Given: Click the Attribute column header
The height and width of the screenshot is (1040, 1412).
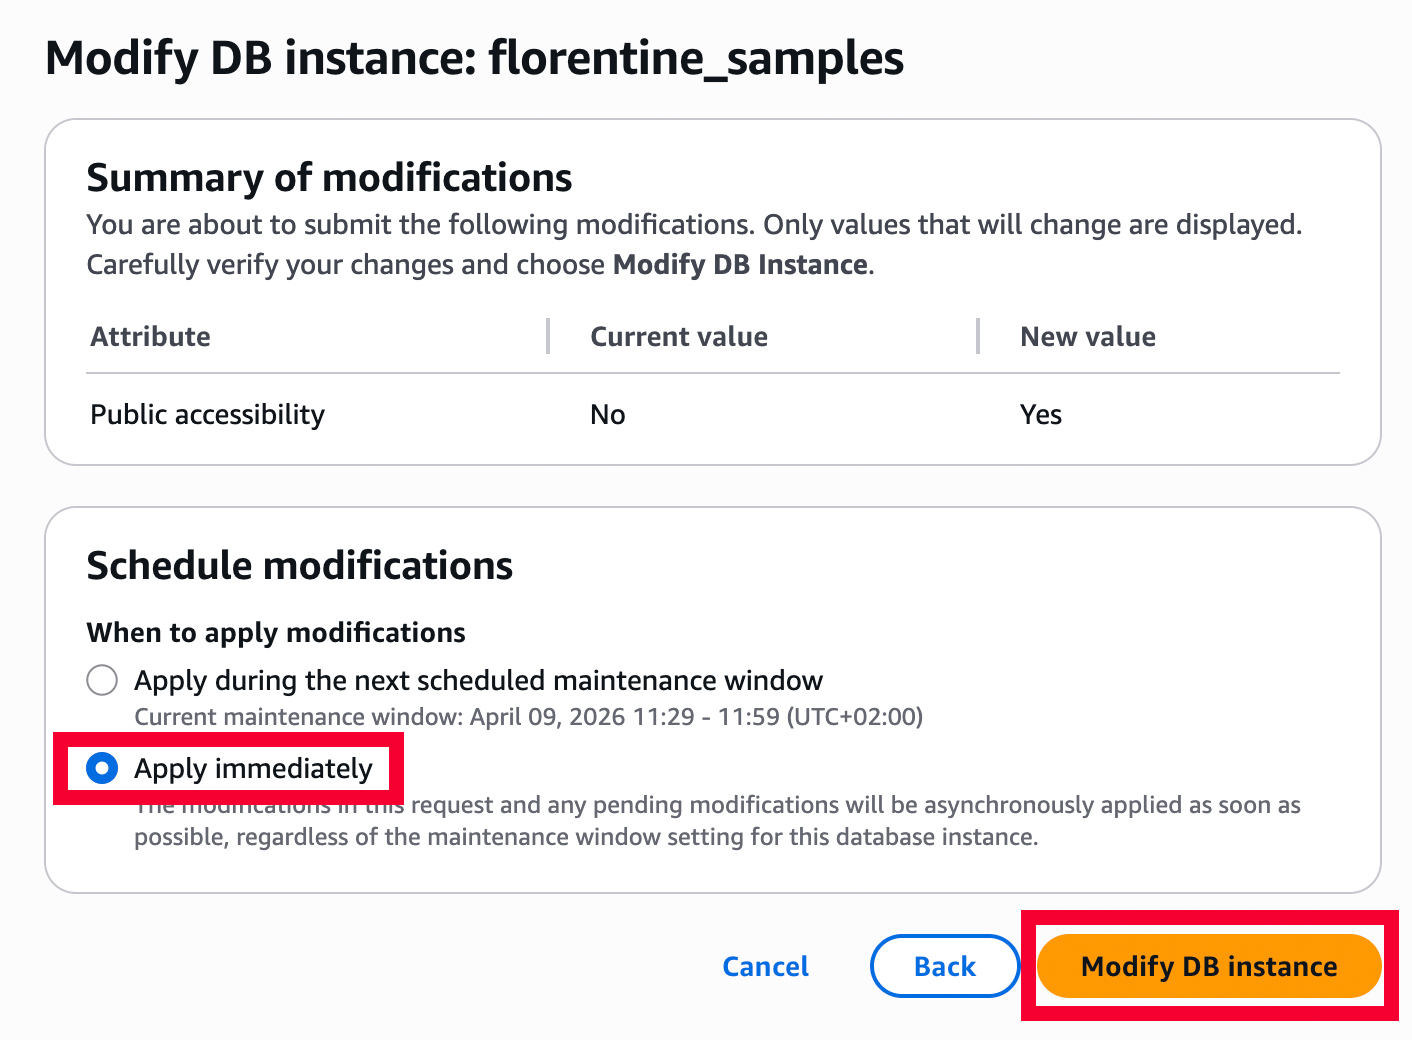Looking at the screenshot, I should [x=151, y=337].
